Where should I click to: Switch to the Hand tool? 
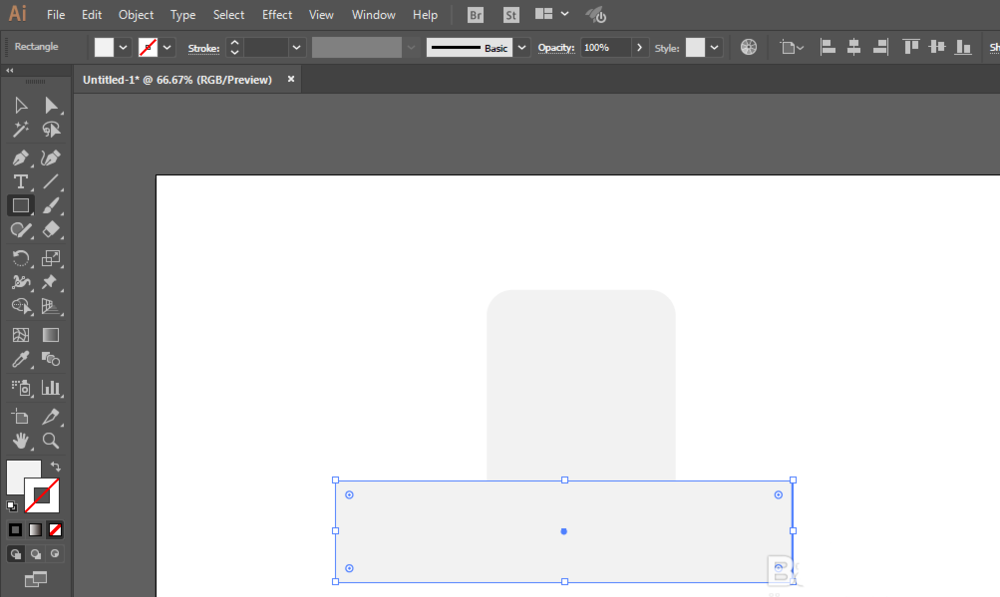point(20,441)
